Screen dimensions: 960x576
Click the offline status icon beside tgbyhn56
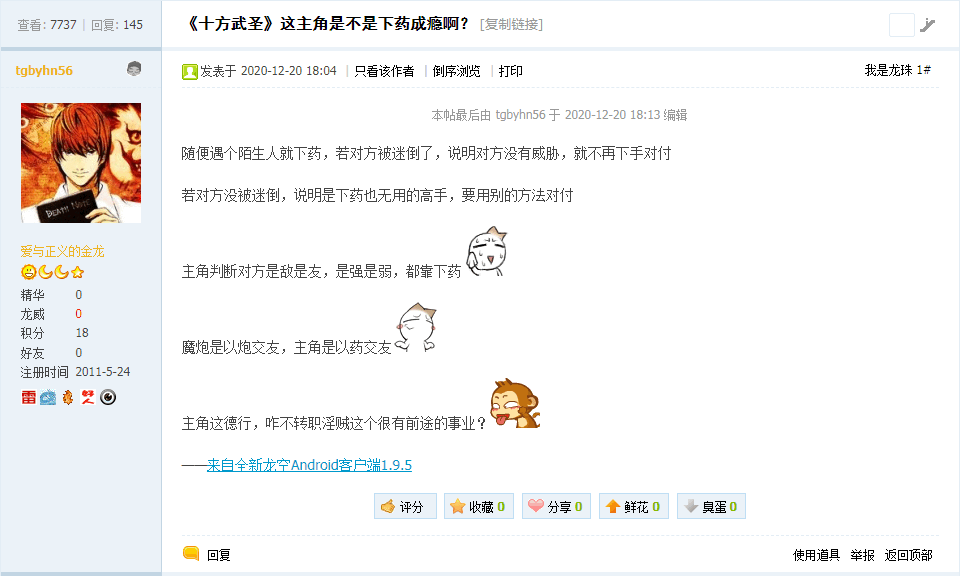[134, 69]
